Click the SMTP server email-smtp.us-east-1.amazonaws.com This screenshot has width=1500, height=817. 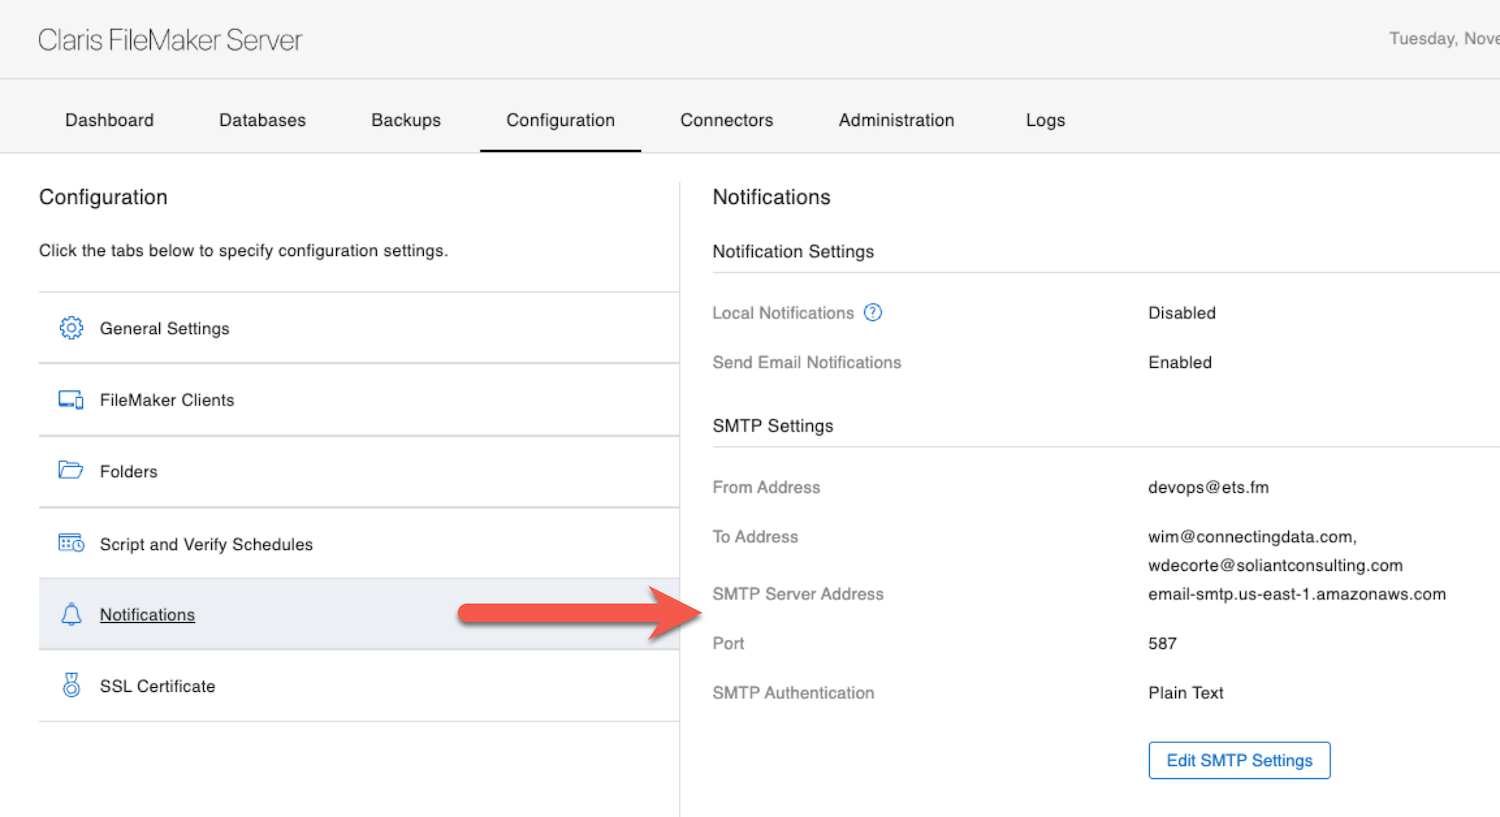tap(1297, 594)
